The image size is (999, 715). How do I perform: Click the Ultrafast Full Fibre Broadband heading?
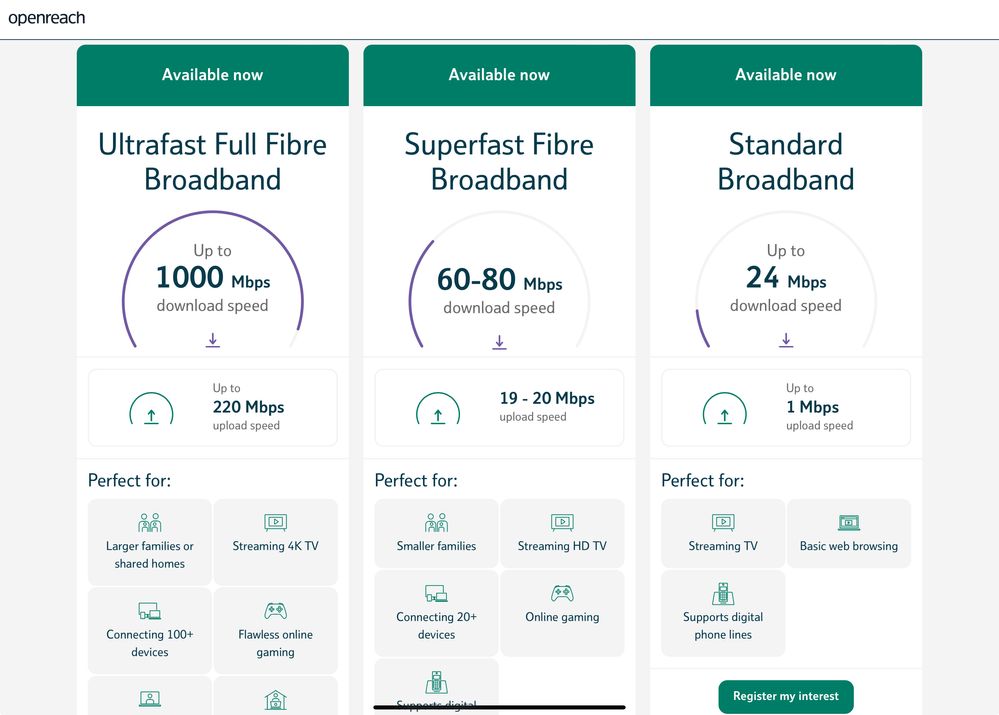point(212,161)
